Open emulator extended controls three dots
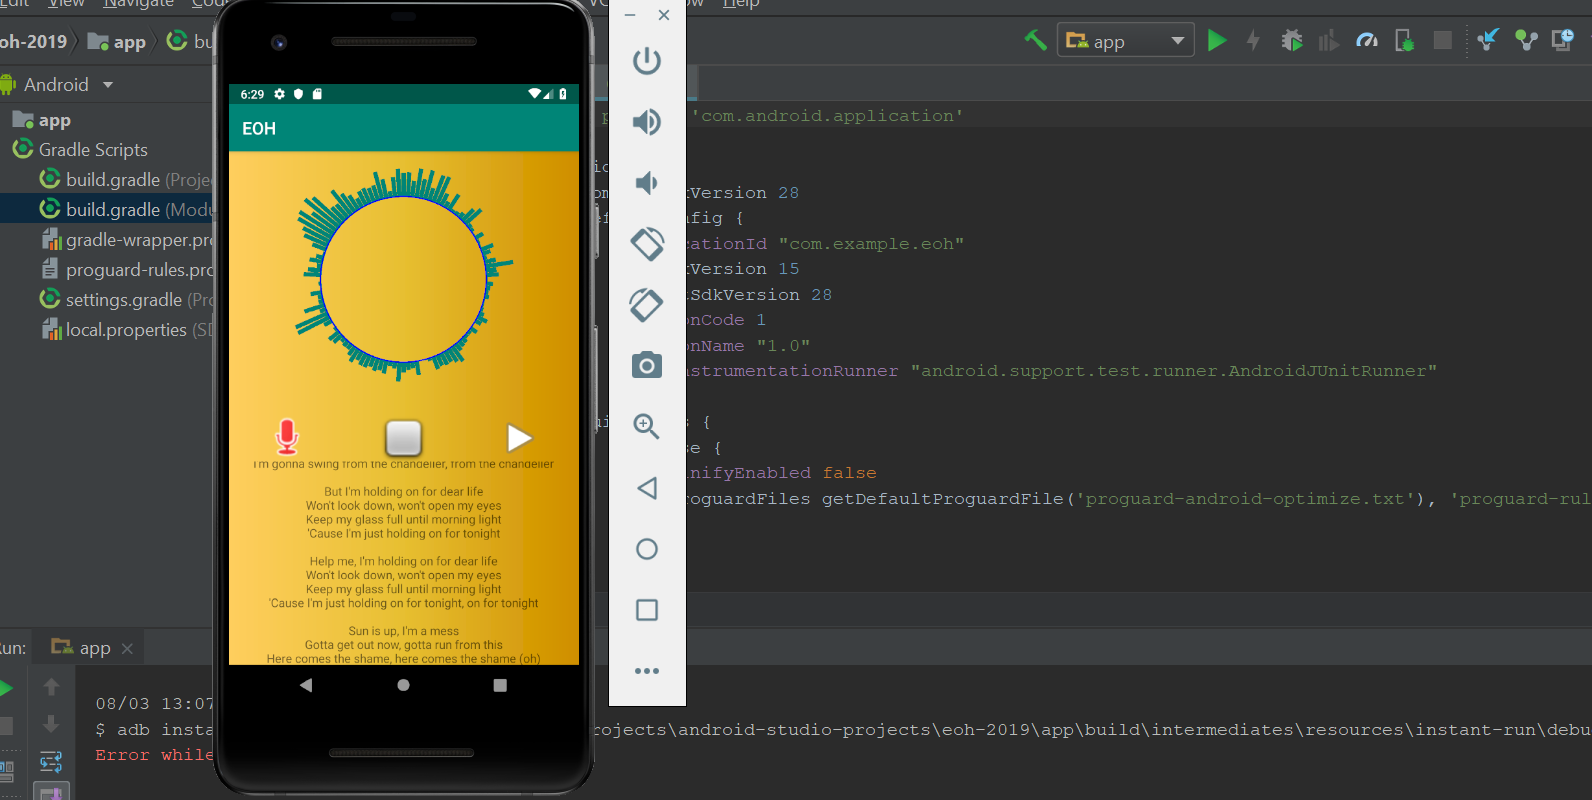The width and height of the screenshot is (1592, 800). [647, 671]
